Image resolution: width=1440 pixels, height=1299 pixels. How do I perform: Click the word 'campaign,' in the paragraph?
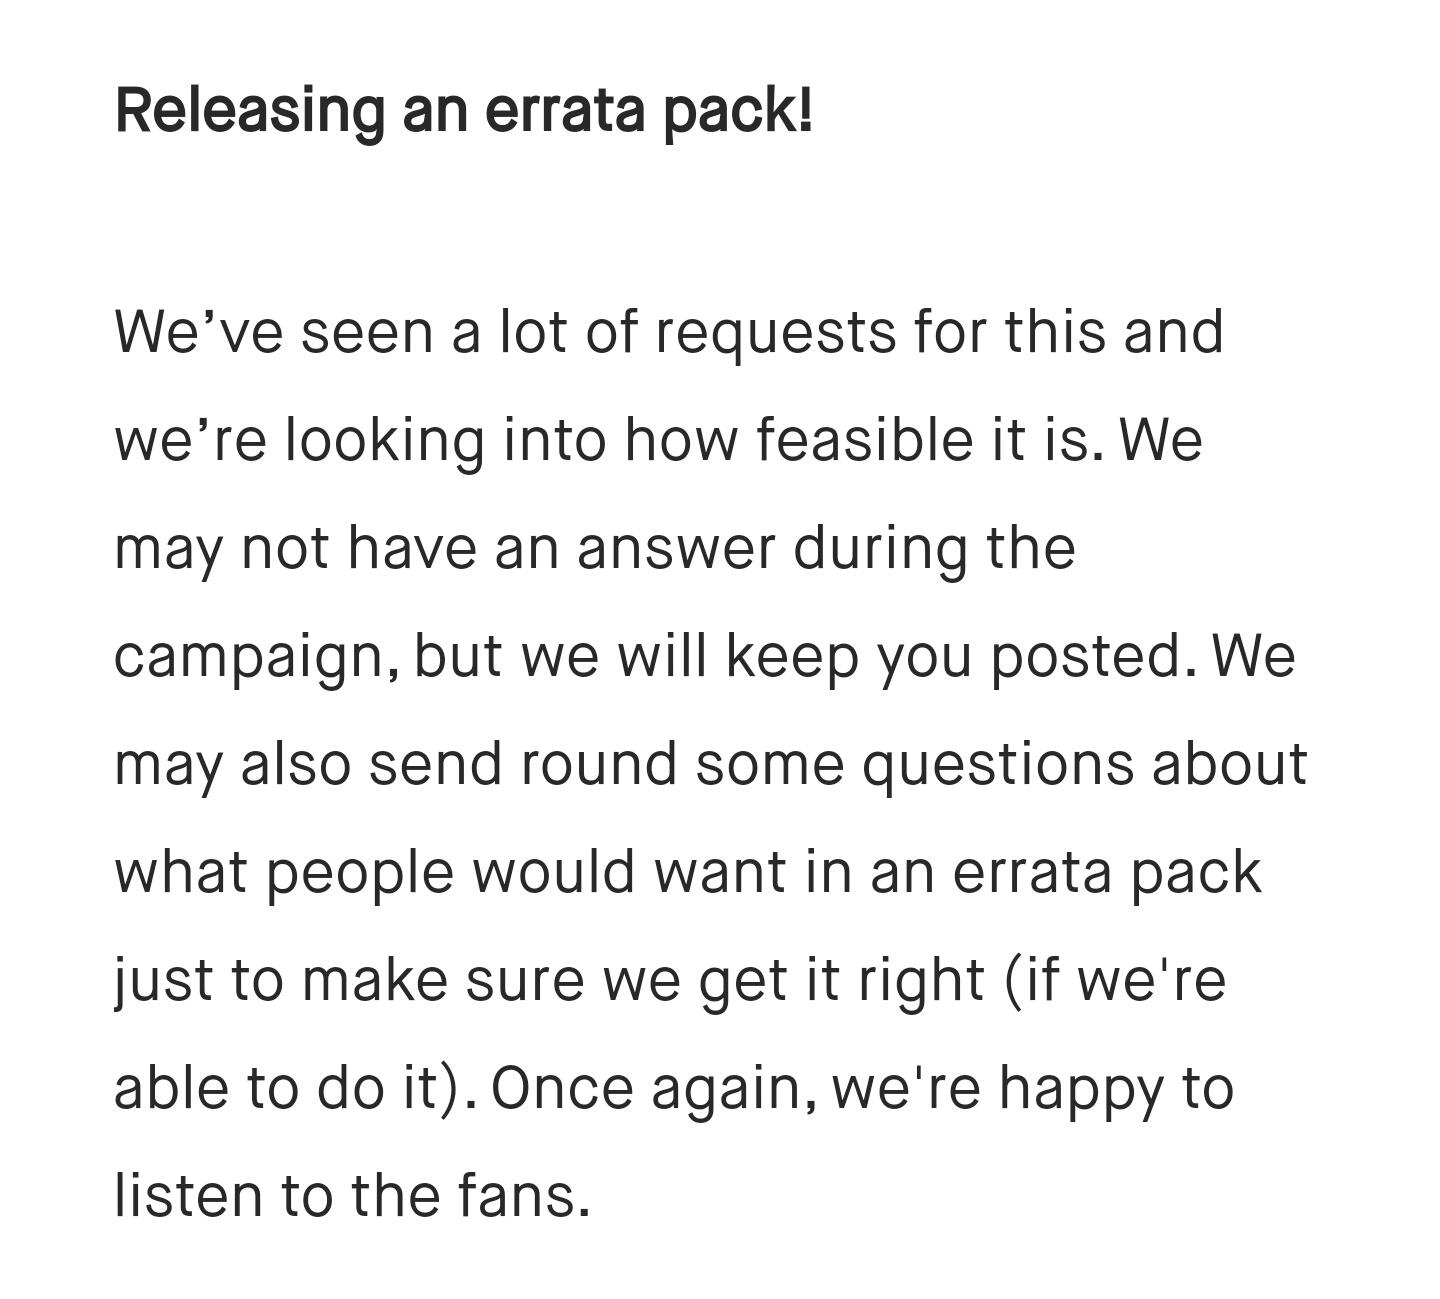point(258,657)
